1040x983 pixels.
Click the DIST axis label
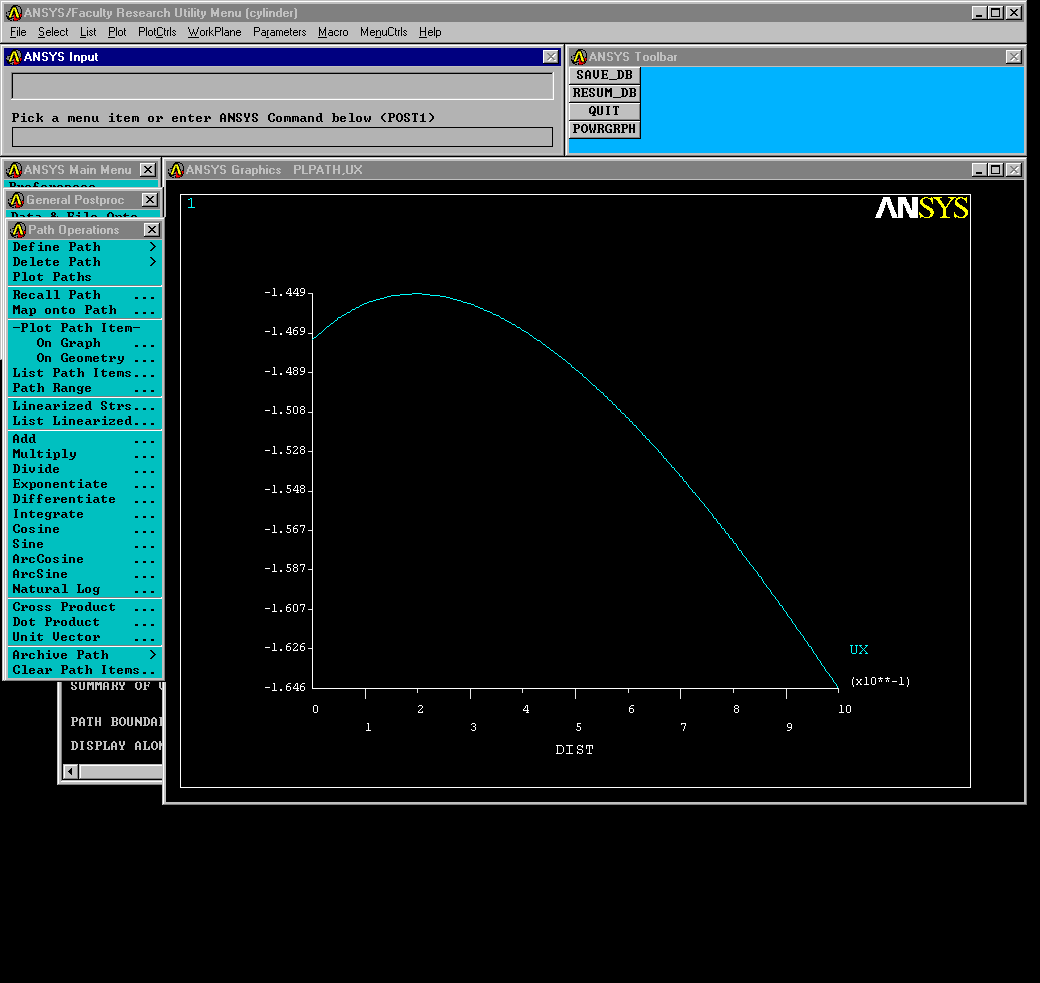tap(574, 750)
